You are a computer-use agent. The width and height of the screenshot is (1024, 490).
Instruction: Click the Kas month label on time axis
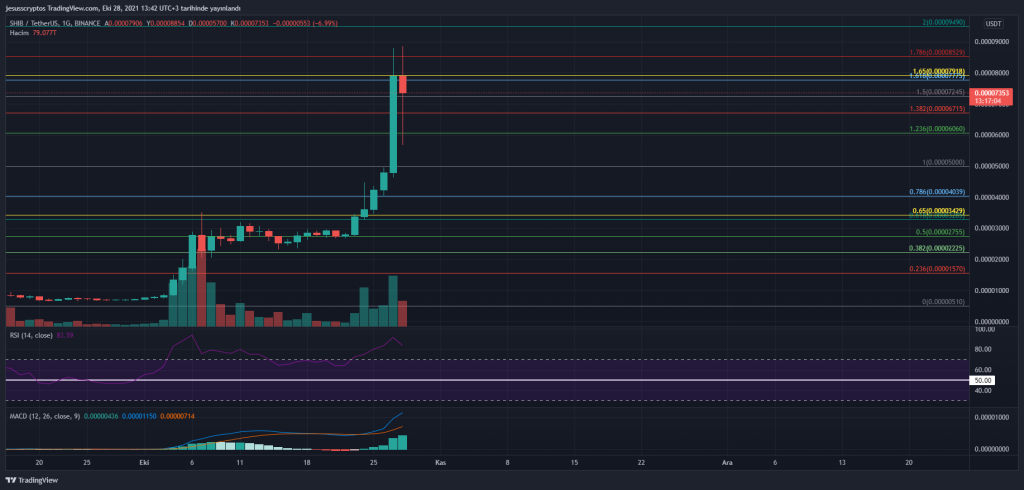[x=440, y=462]
